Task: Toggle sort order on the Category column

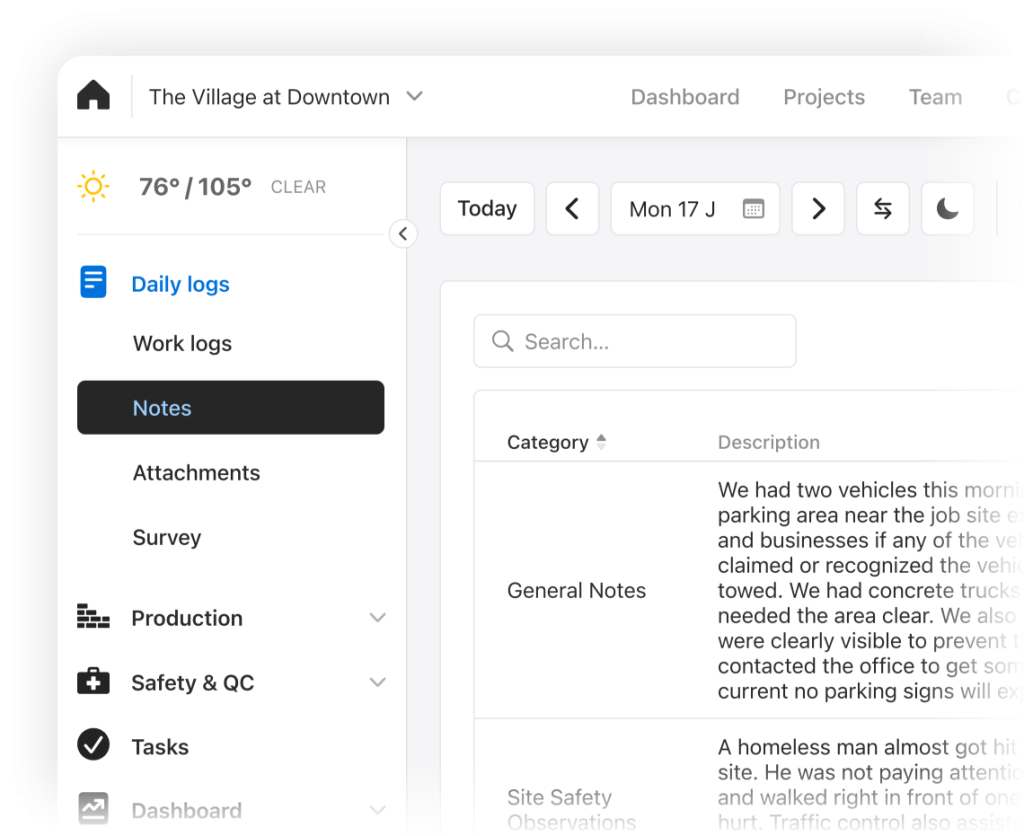Action: click(601, 441)
